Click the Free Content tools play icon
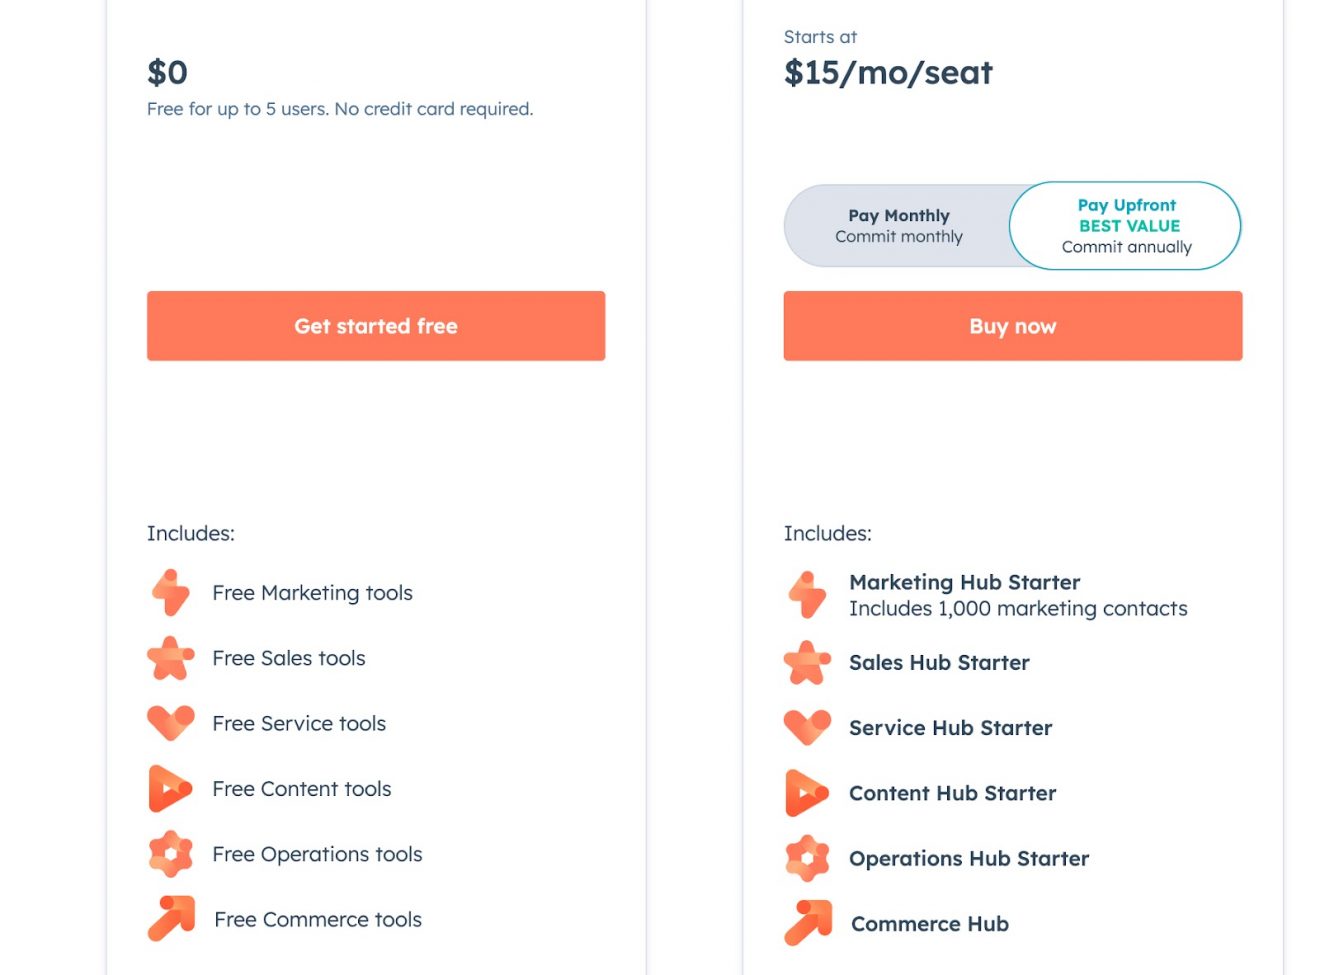Screen dimensions: 1320x975 click(170, 788)
